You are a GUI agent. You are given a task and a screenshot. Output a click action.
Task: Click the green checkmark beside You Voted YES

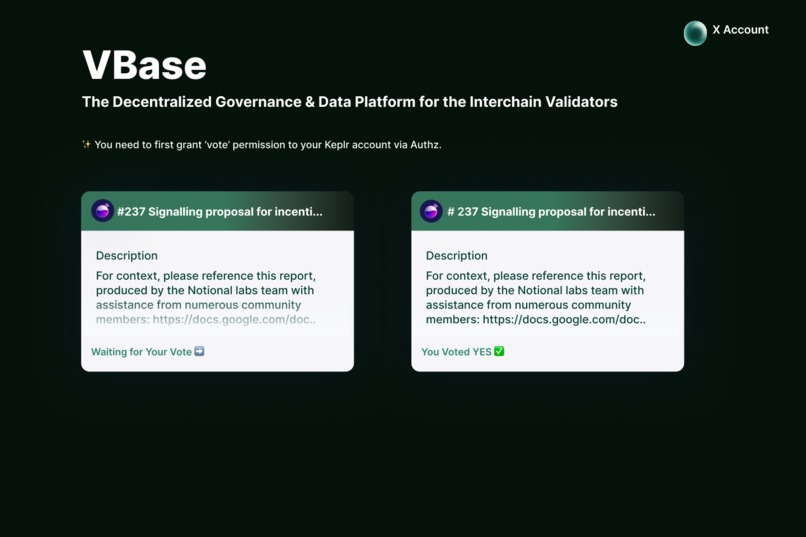coord(499,351)
